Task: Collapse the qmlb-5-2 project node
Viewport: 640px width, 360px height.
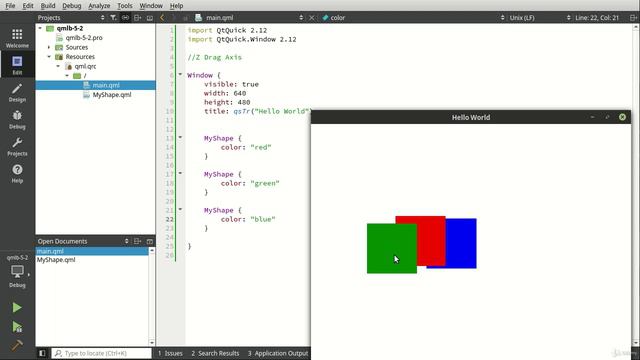Action: pyautogui.click(x=40, y=28)
